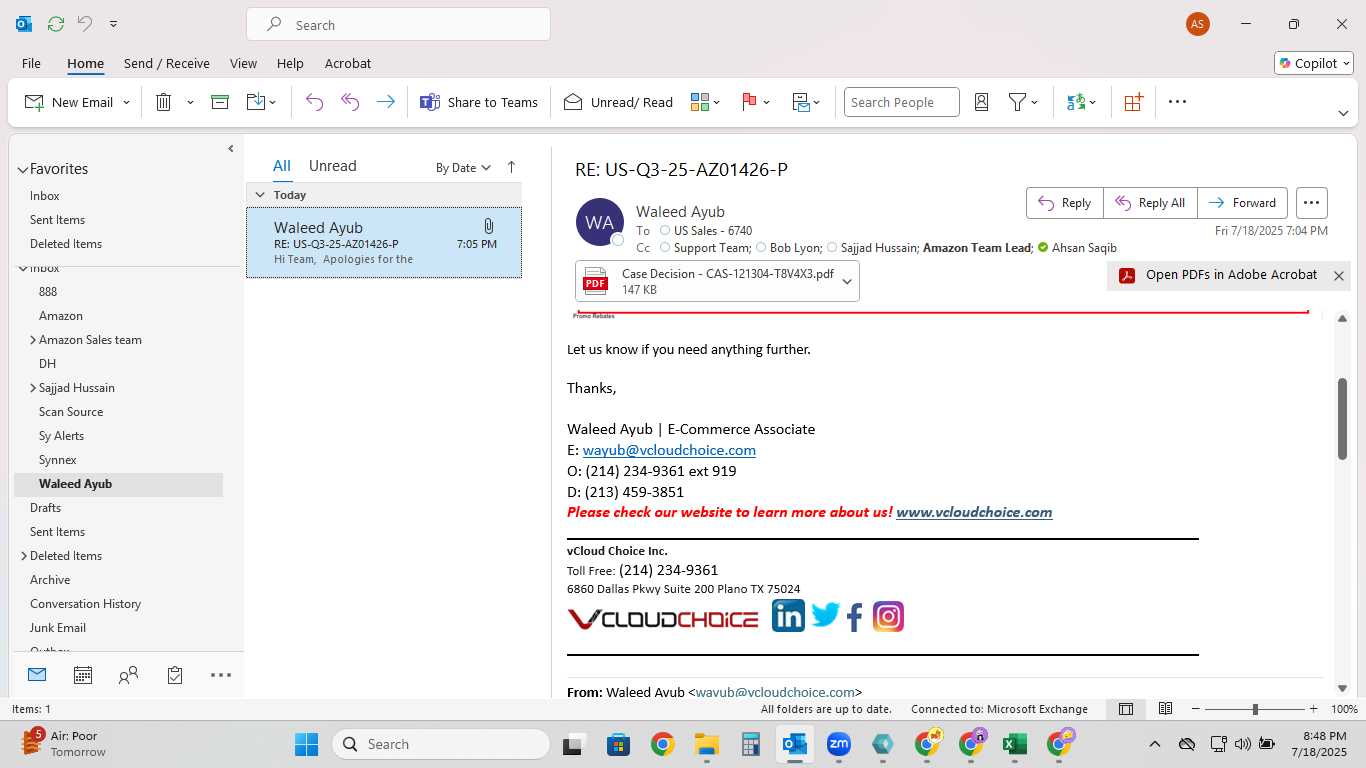
Task: Open the People contacts icon
Action: coord(128,675)
